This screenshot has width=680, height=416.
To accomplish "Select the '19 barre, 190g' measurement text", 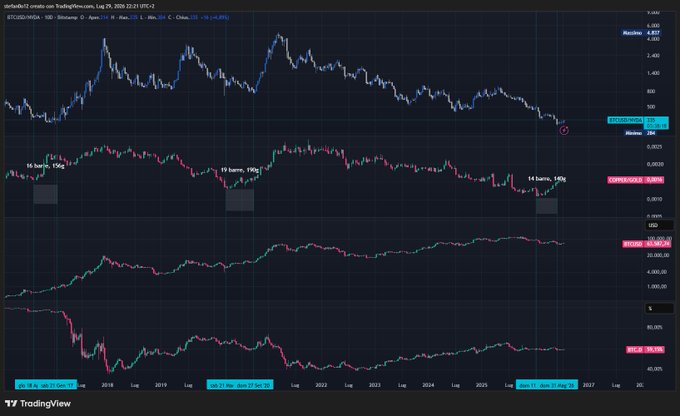I will coord(239,170).
